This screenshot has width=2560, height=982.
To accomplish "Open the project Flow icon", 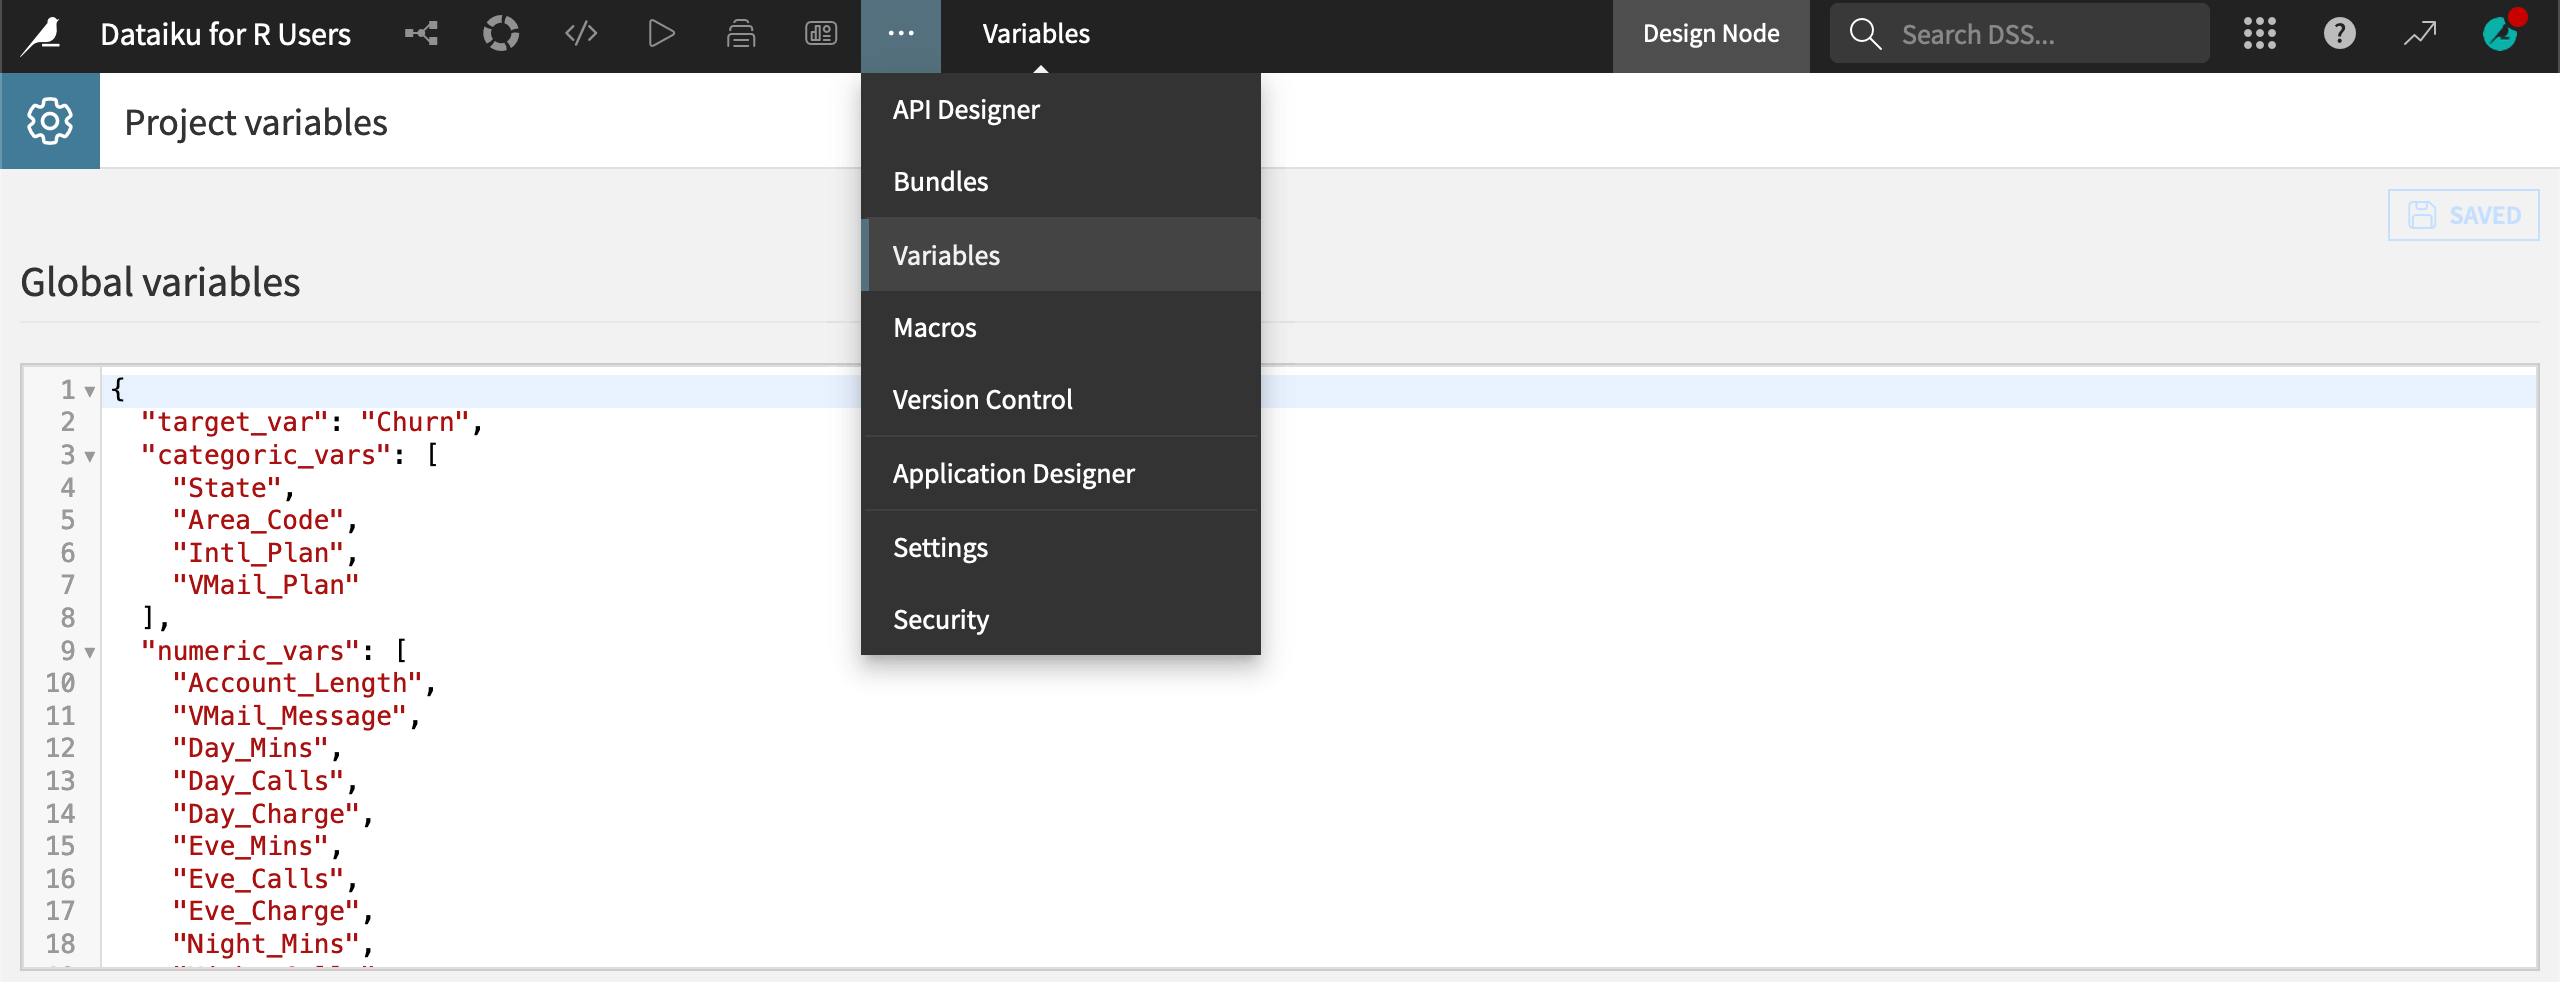I will click(x=421, y=33).
